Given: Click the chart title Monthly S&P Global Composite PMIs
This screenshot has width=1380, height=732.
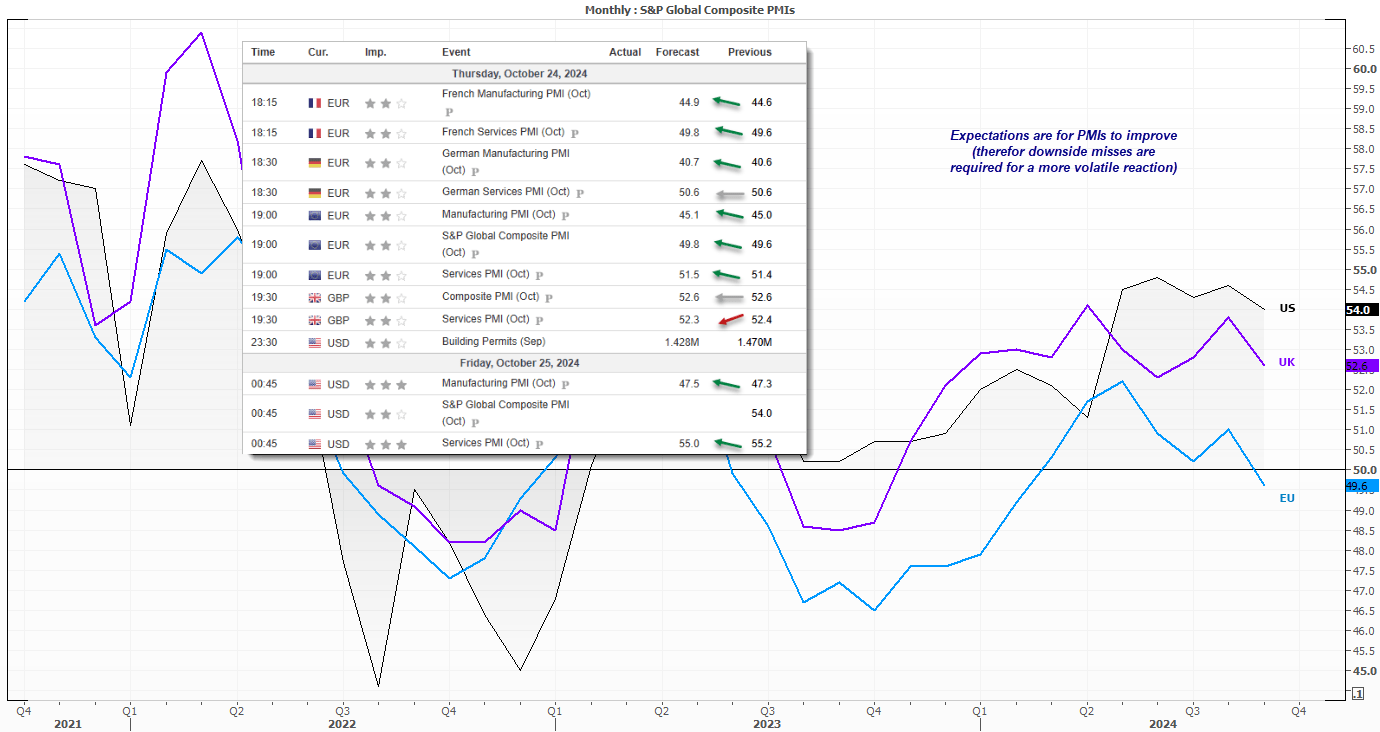Looking at the screenshot, I should pos(689,8).
